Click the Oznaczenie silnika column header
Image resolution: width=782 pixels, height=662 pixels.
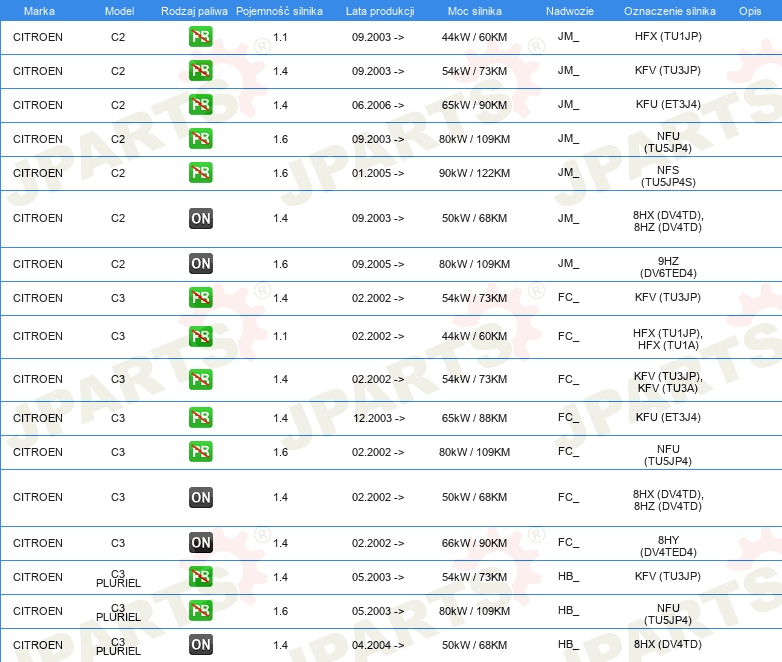point(669,10)
